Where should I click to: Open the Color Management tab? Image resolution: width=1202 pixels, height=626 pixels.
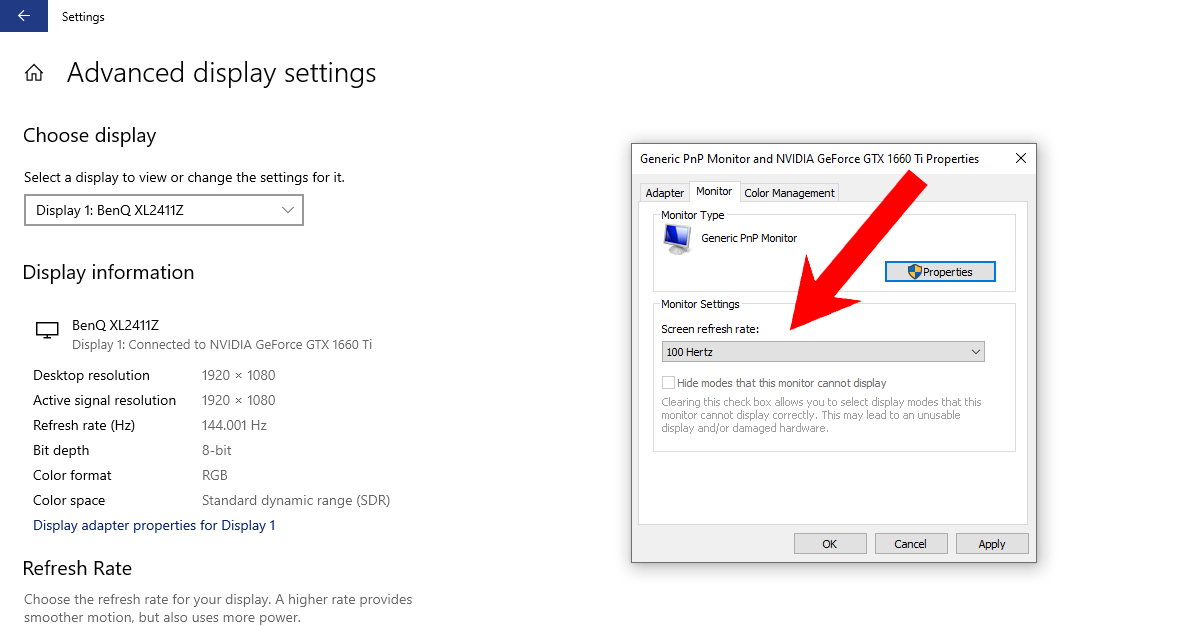[x=789, y=193]
